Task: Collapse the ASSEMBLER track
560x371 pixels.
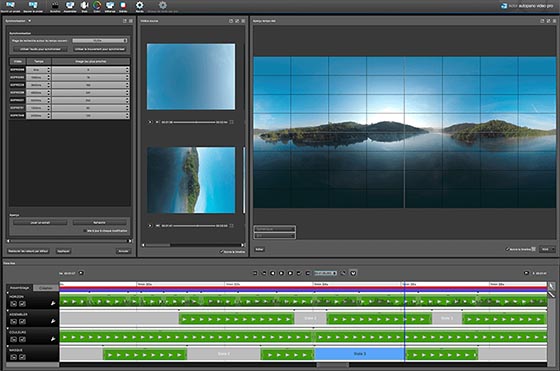Action: (x=8, y=311)
